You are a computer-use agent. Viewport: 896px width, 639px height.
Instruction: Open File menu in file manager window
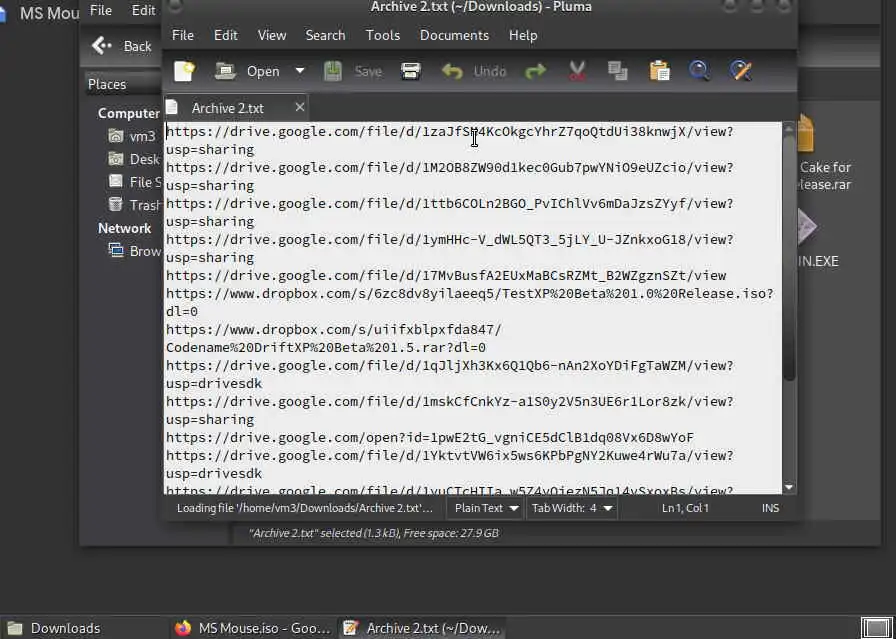101,10
